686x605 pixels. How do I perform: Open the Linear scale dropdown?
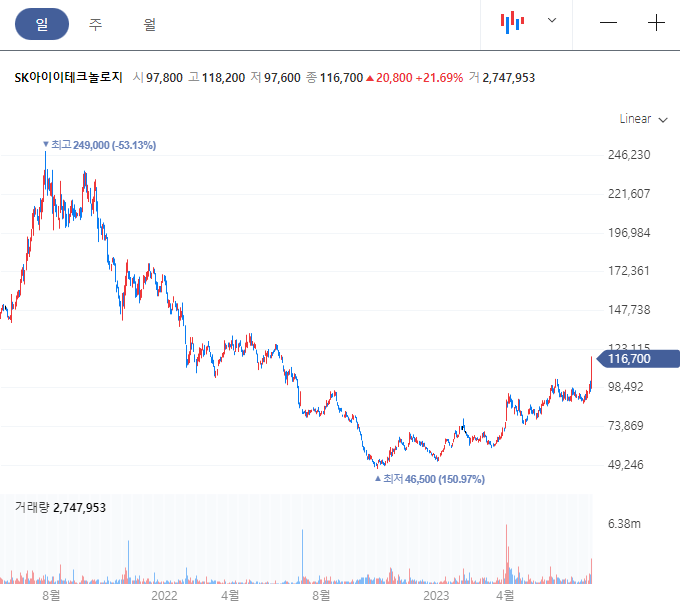(643, 119)
